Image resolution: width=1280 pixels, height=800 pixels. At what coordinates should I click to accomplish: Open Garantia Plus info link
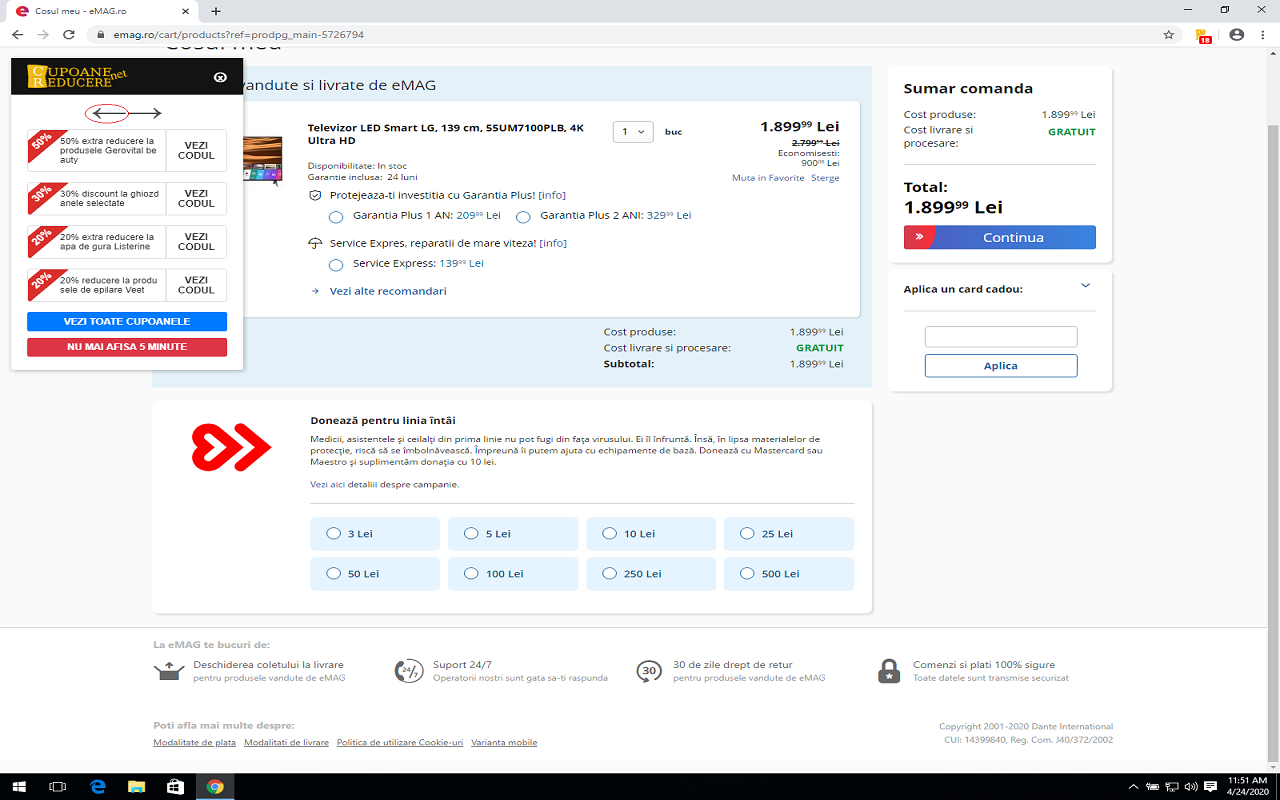(x=552, y=195)
